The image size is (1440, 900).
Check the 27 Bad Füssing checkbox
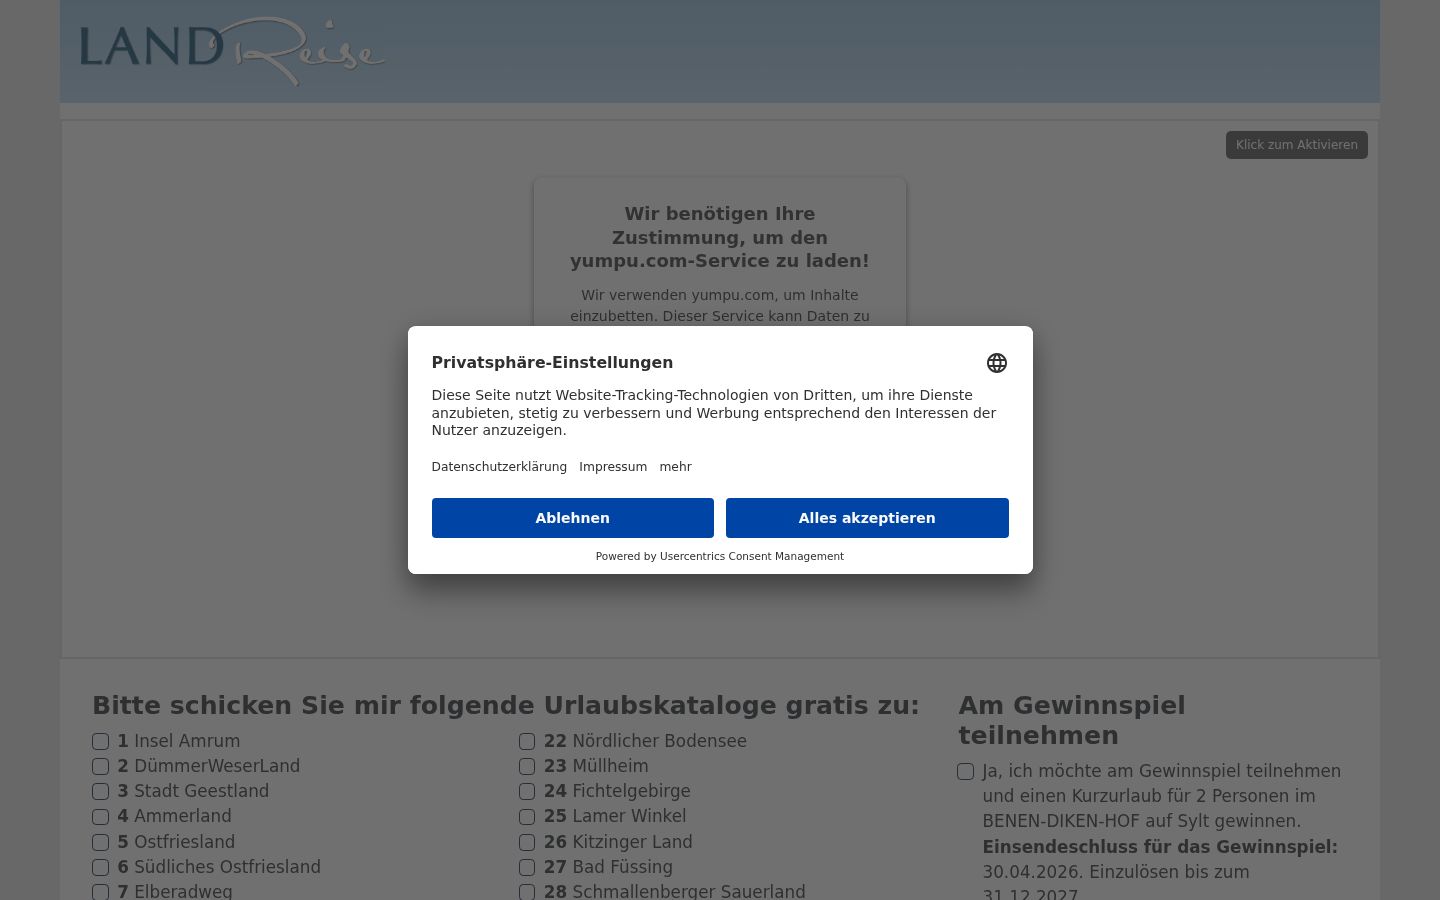(527, 867)
